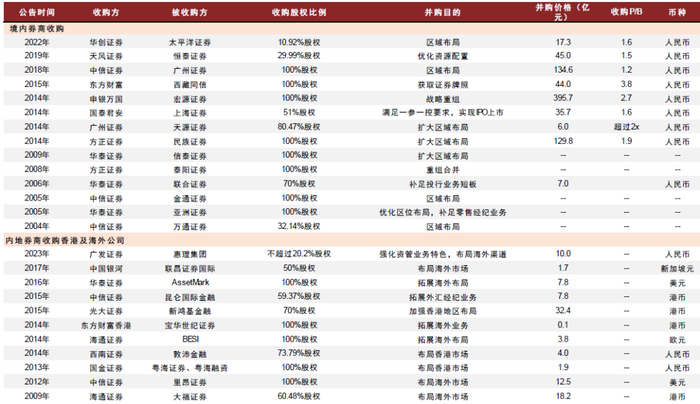This screenshot has width=700, height=404.
Task: Click the 补足投行业务短板 purpose cell
Action: point(442,184)
